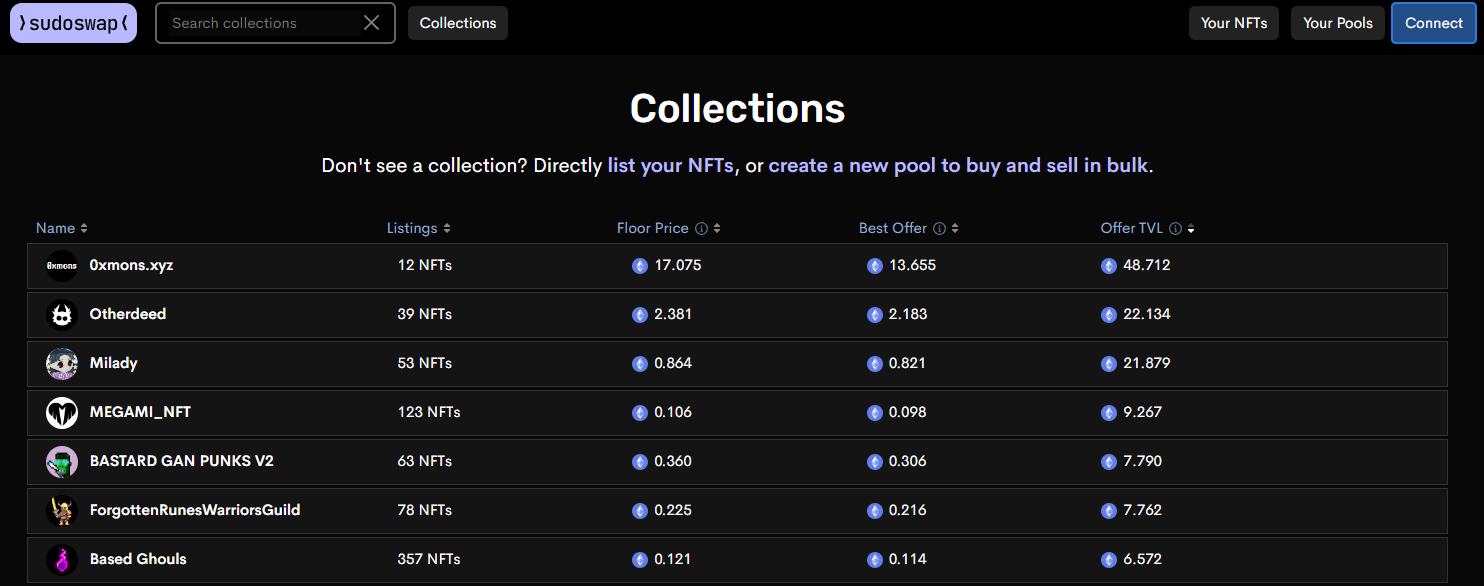Image resolution: width=1484 pixels, height=586 pixels.
Task: Click ETH icon beside 0.098 best offer
Action: 875,413
